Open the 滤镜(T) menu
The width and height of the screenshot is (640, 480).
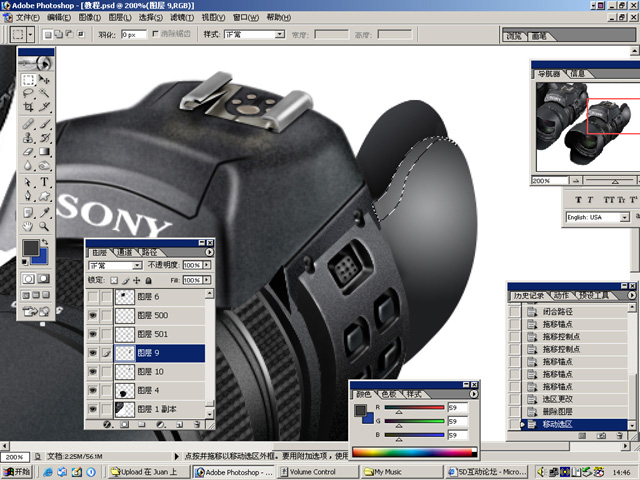coord(182,18)
